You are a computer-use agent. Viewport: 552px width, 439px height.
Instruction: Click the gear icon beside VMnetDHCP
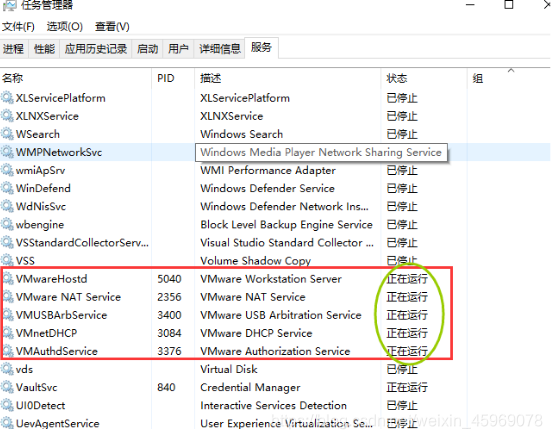click(8, 333)
